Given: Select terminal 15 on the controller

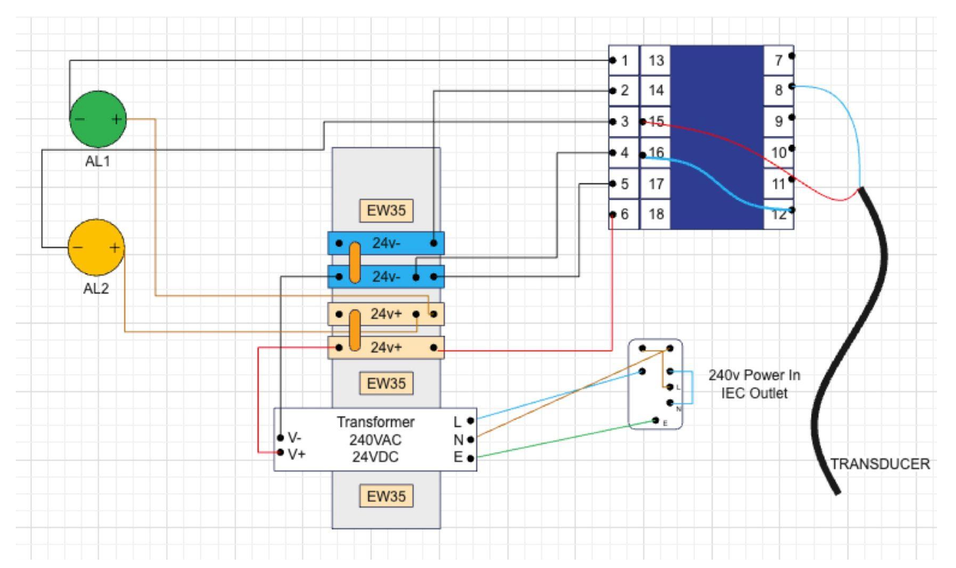Looking at the screenshot, I should click(x=656, y=122).
